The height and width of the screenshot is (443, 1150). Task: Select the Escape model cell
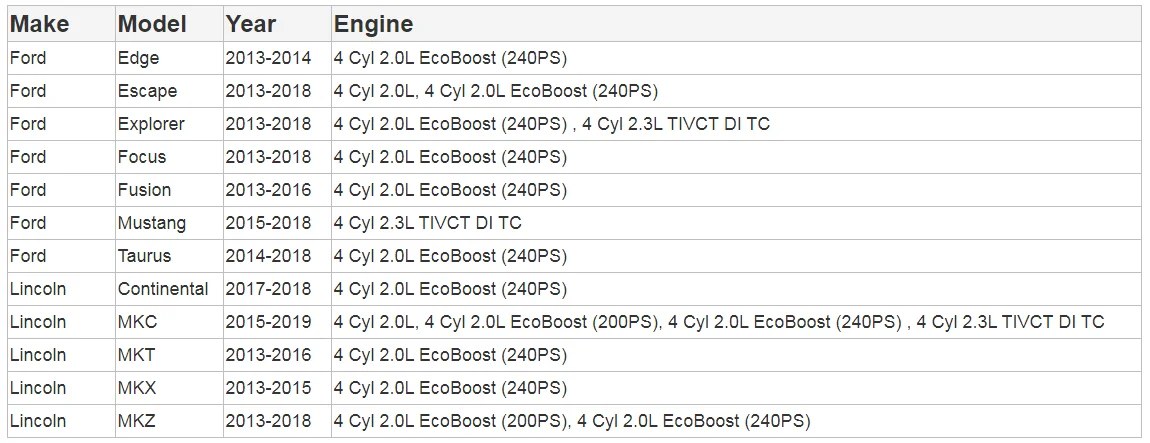point(147,91)
